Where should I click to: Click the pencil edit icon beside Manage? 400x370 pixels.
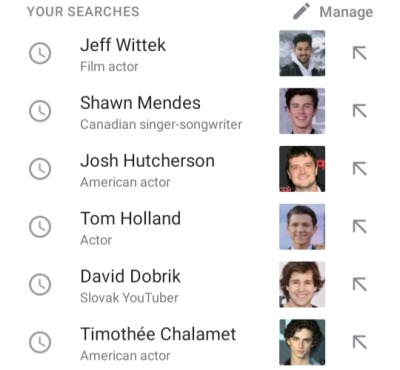point(302,11)
